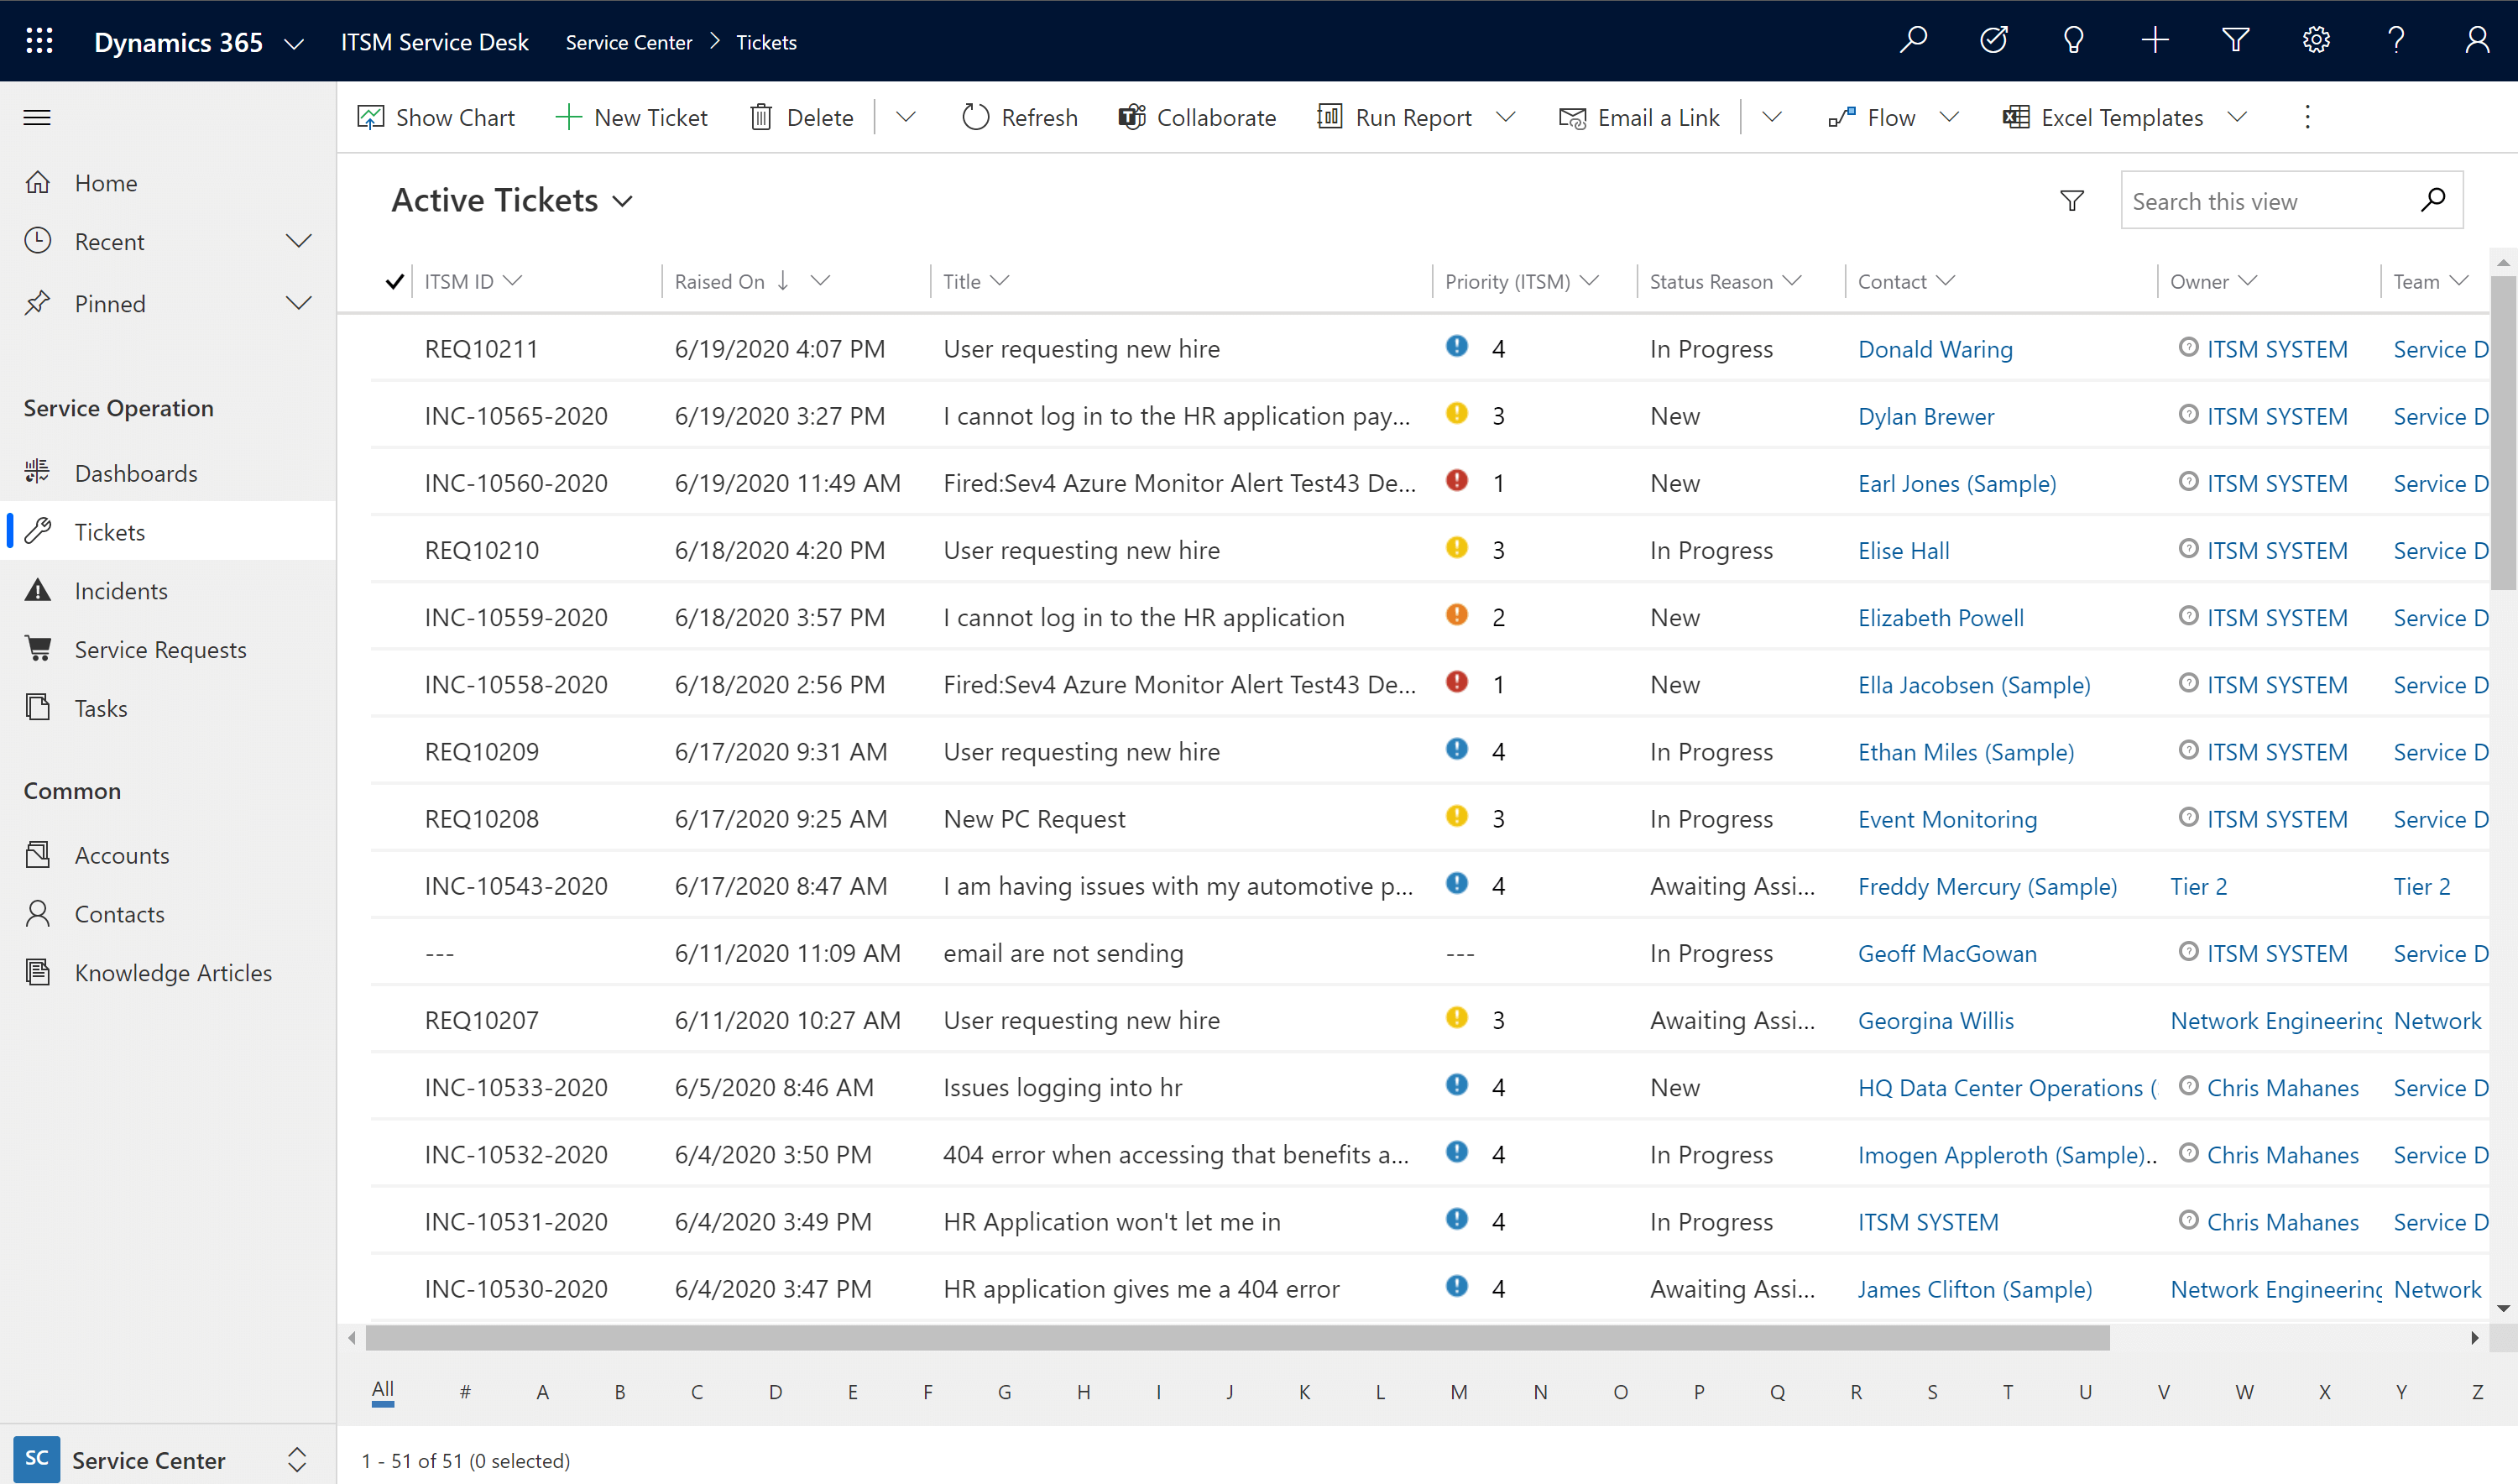Toggle the checkbox next to ITSM ID column
Screen dimensions: 2518x1484
(394, 281)
